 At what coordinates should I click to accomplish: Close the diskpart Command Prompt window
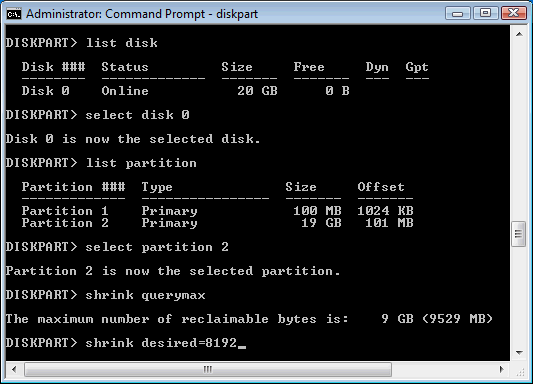click(x=513, y=13)
